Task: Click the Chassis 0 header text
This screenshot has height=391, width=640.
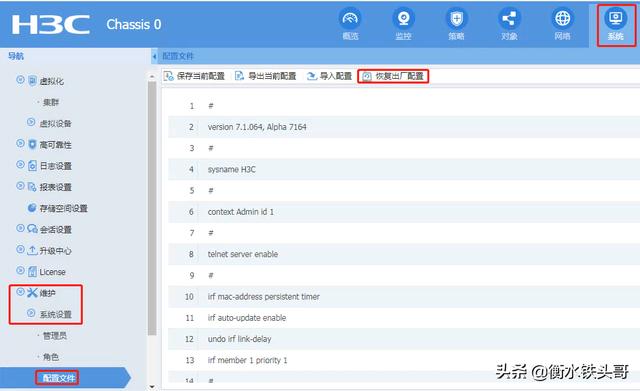Action: (134, 24)
